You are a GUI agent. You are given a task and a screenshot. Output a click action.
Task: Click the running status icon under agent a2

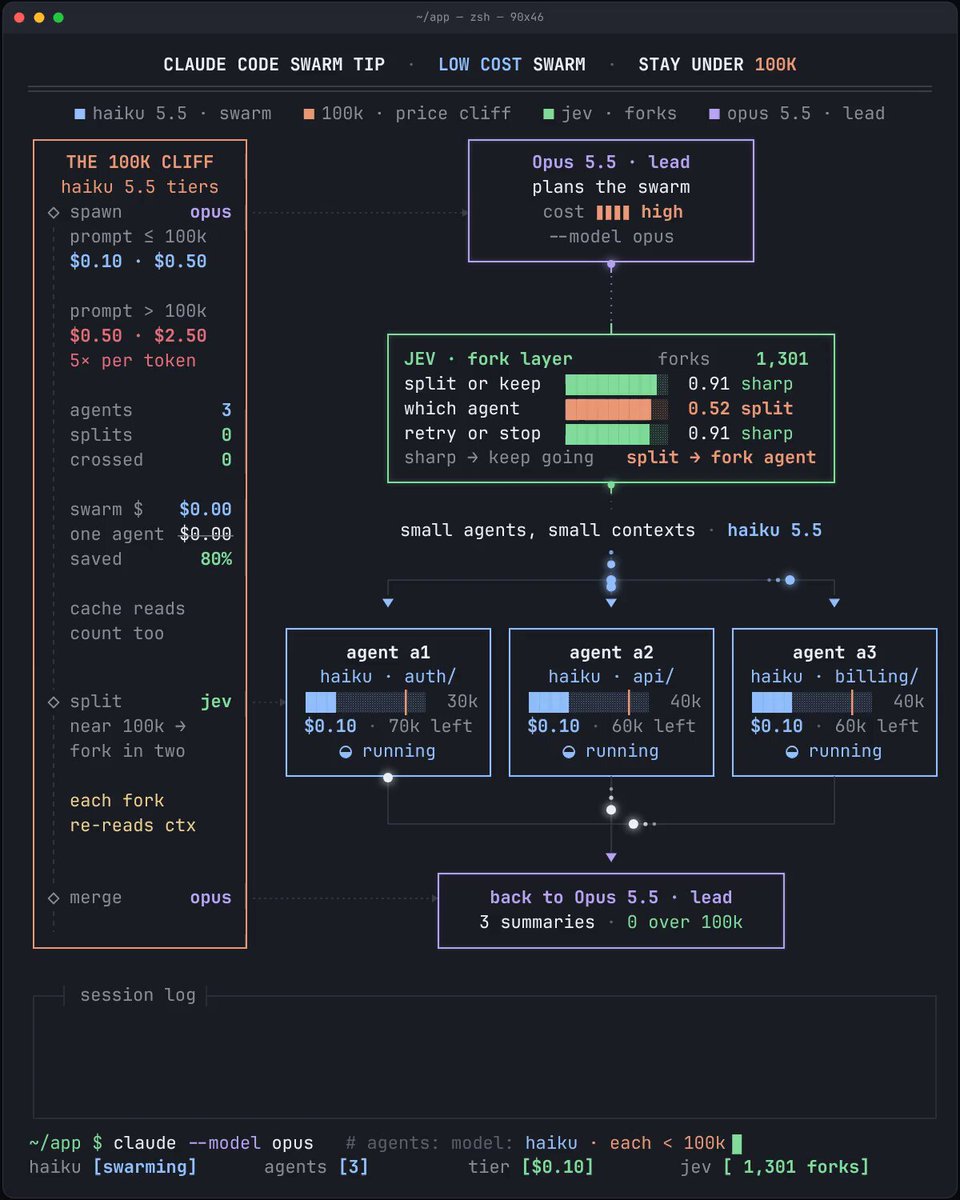point(569,752)
